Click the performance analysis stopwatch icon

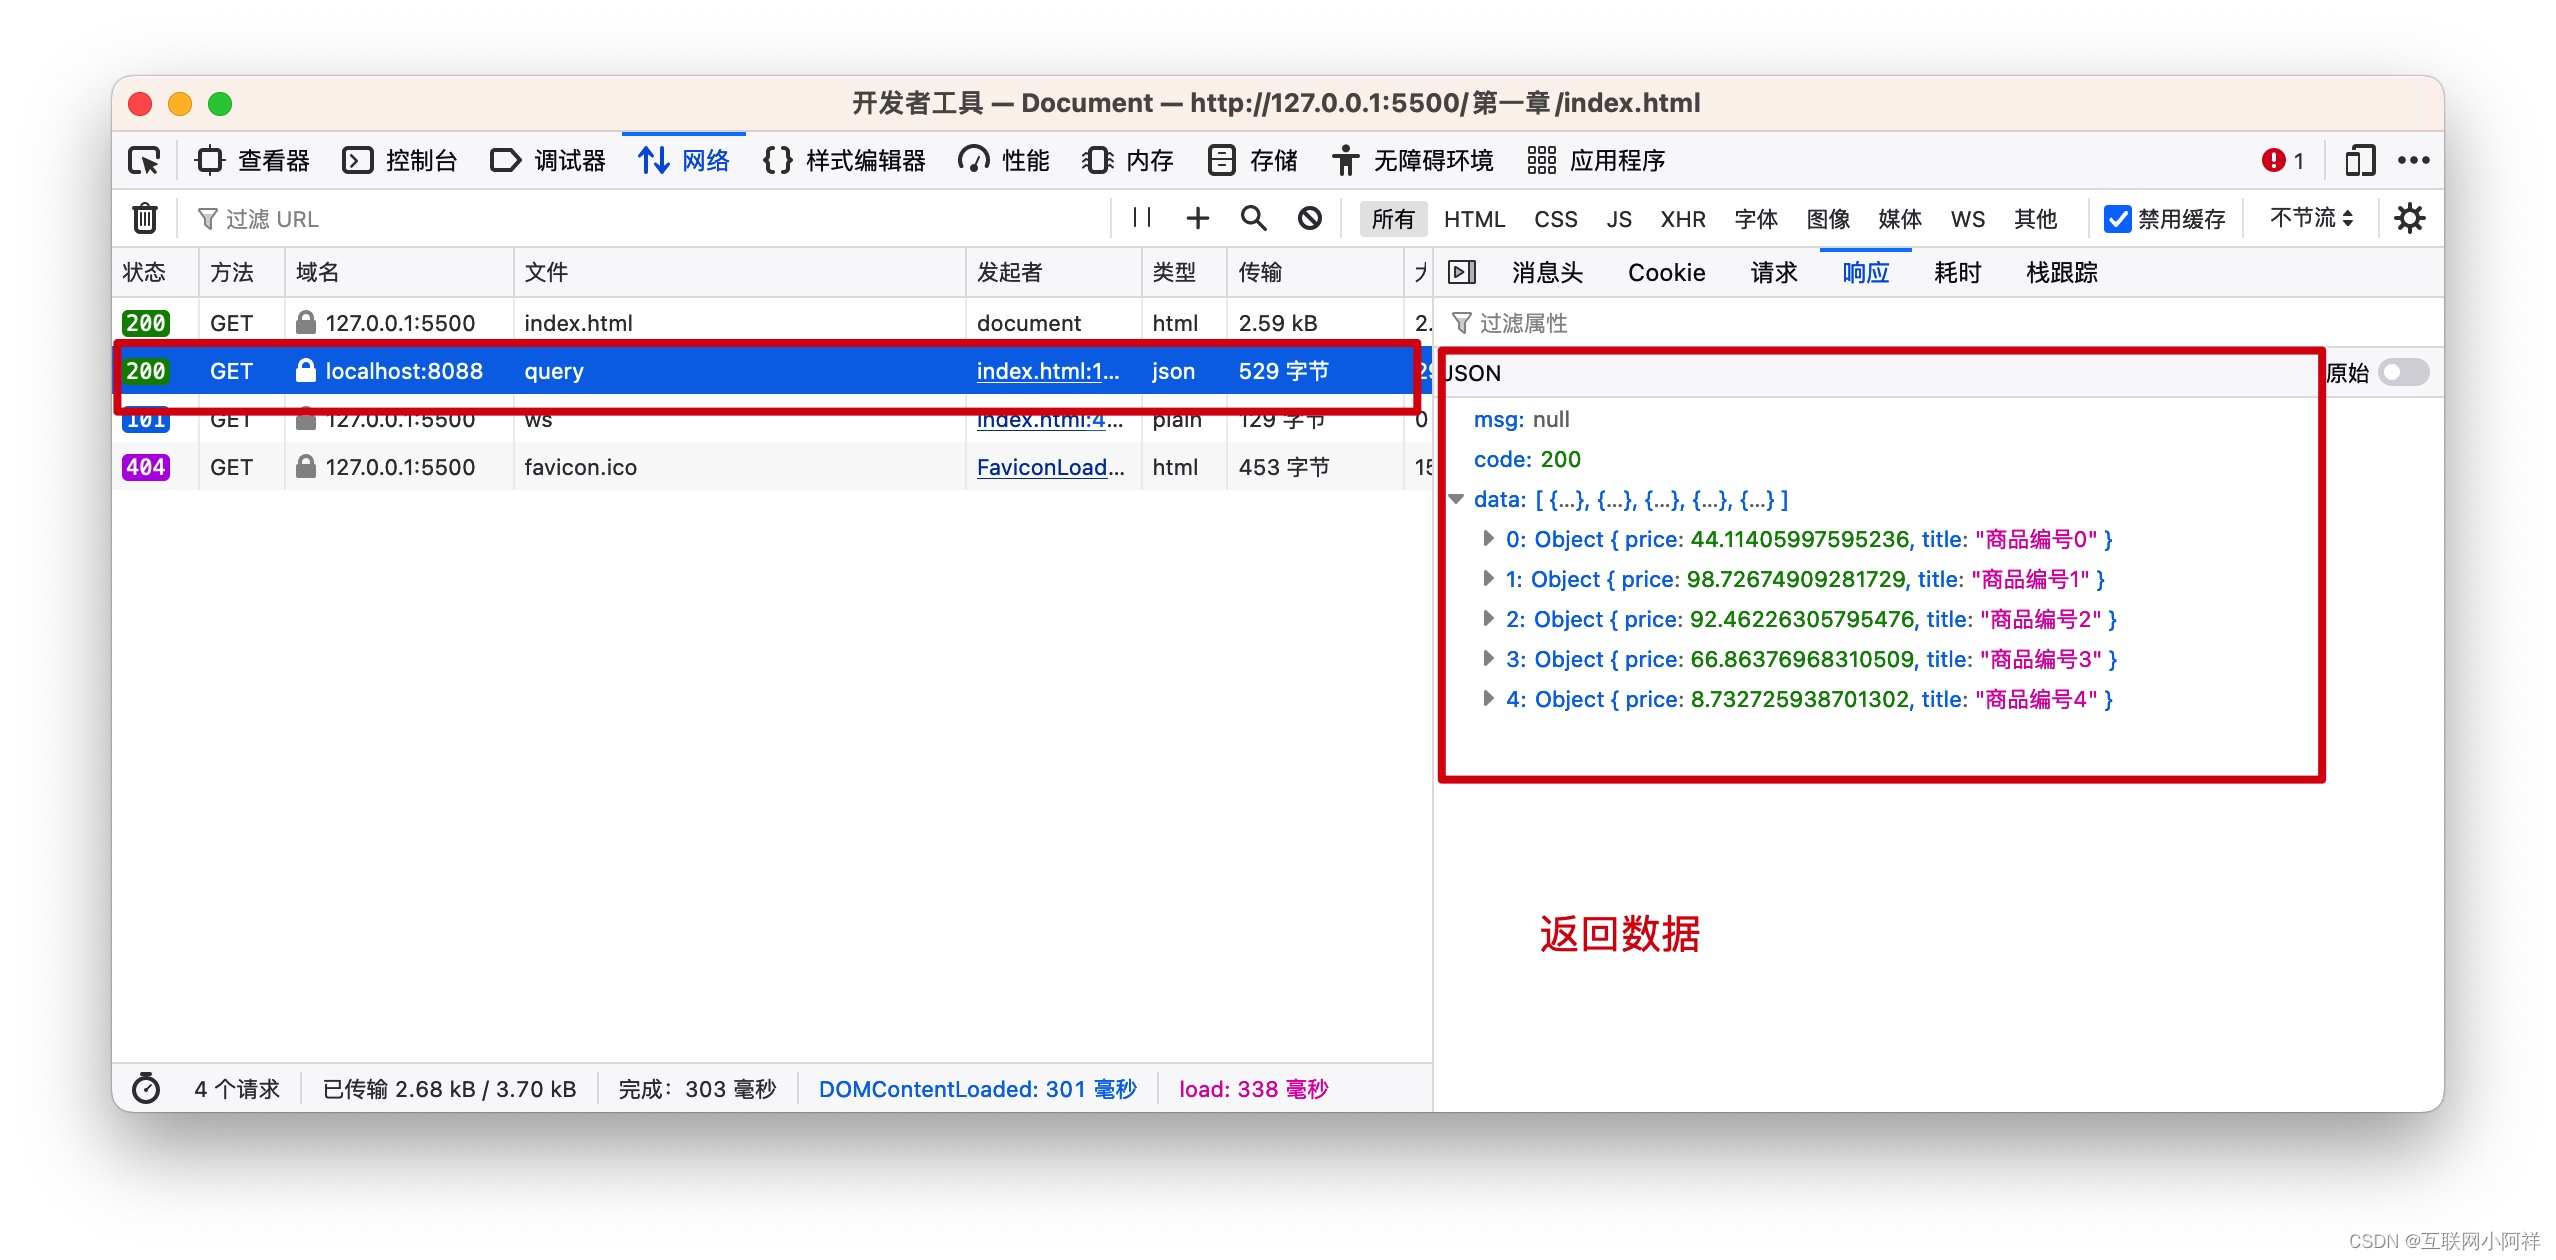click(146, 1088)
